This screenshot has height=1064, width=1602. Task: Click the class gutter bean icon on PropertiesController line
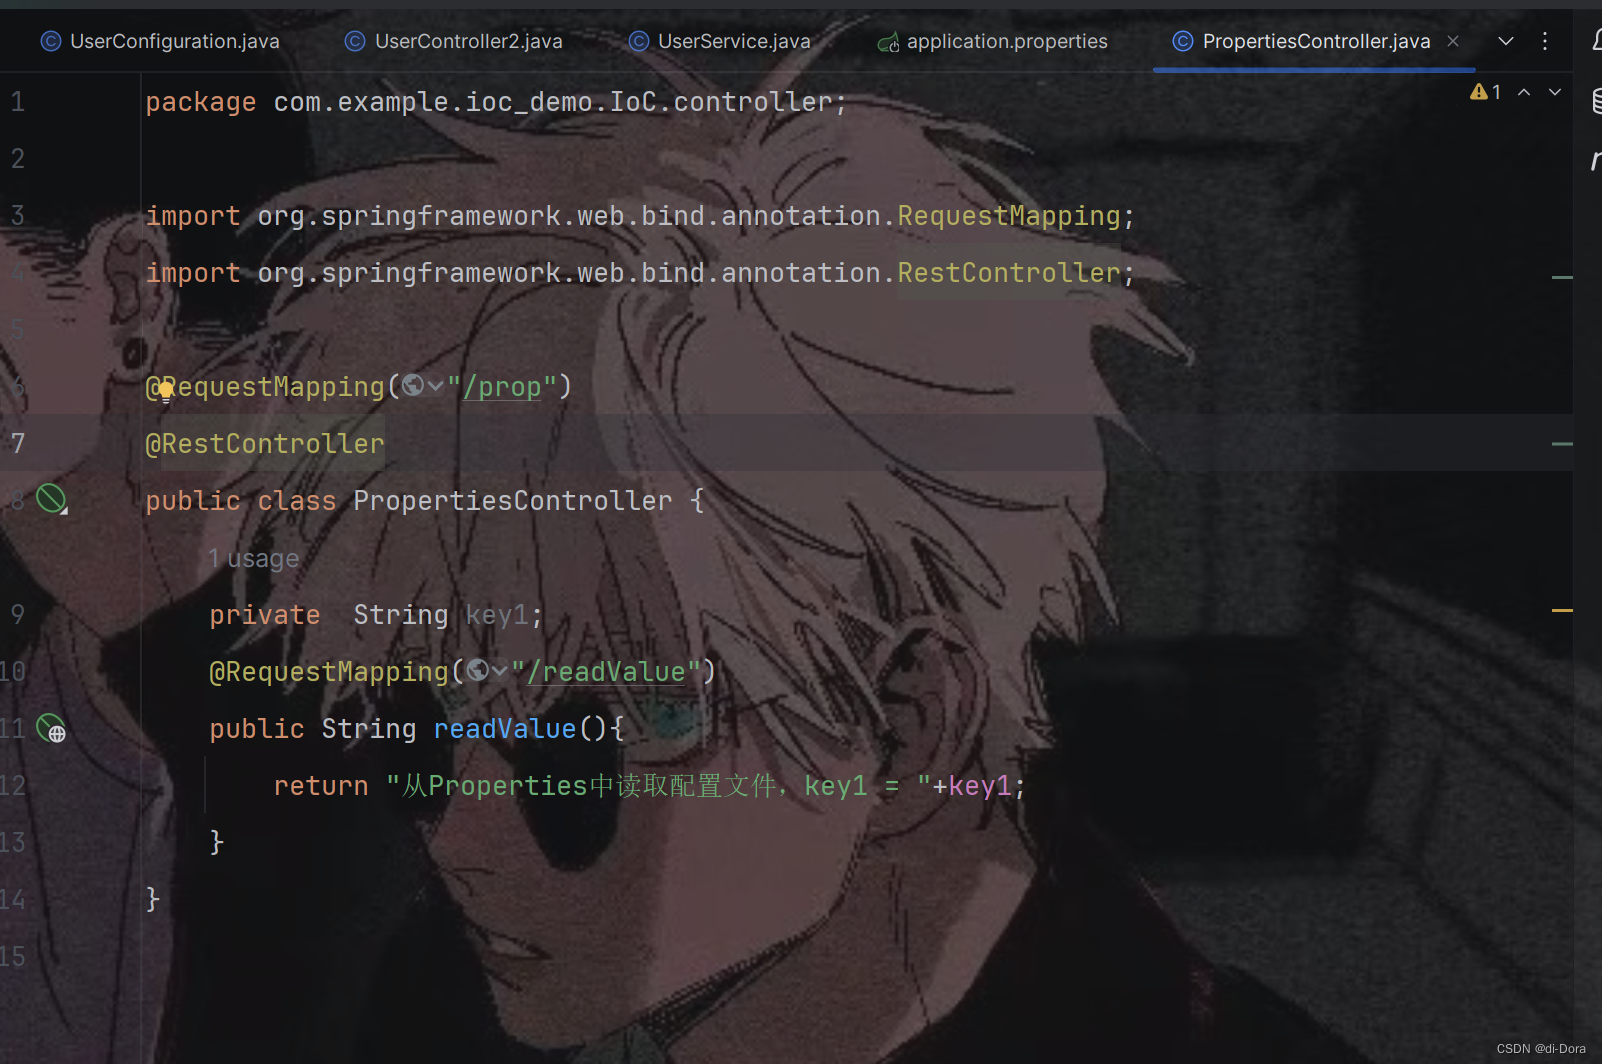(x=51, y=498)
